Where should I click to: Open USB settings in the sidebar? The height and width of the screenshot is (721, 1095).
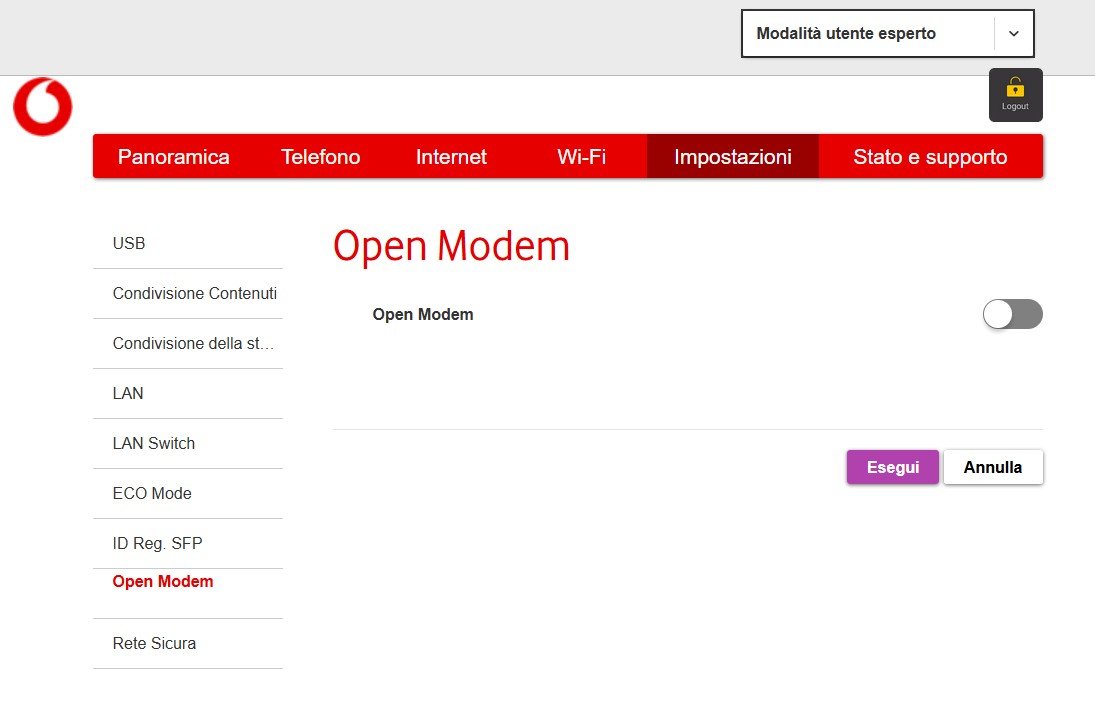click(x=188, y=243)
